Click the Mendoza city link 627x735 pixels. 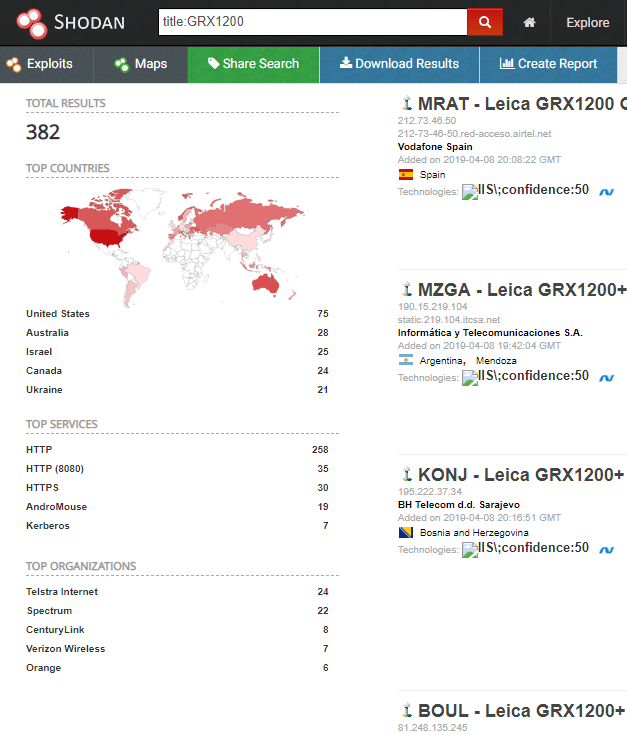coord(496,360)
